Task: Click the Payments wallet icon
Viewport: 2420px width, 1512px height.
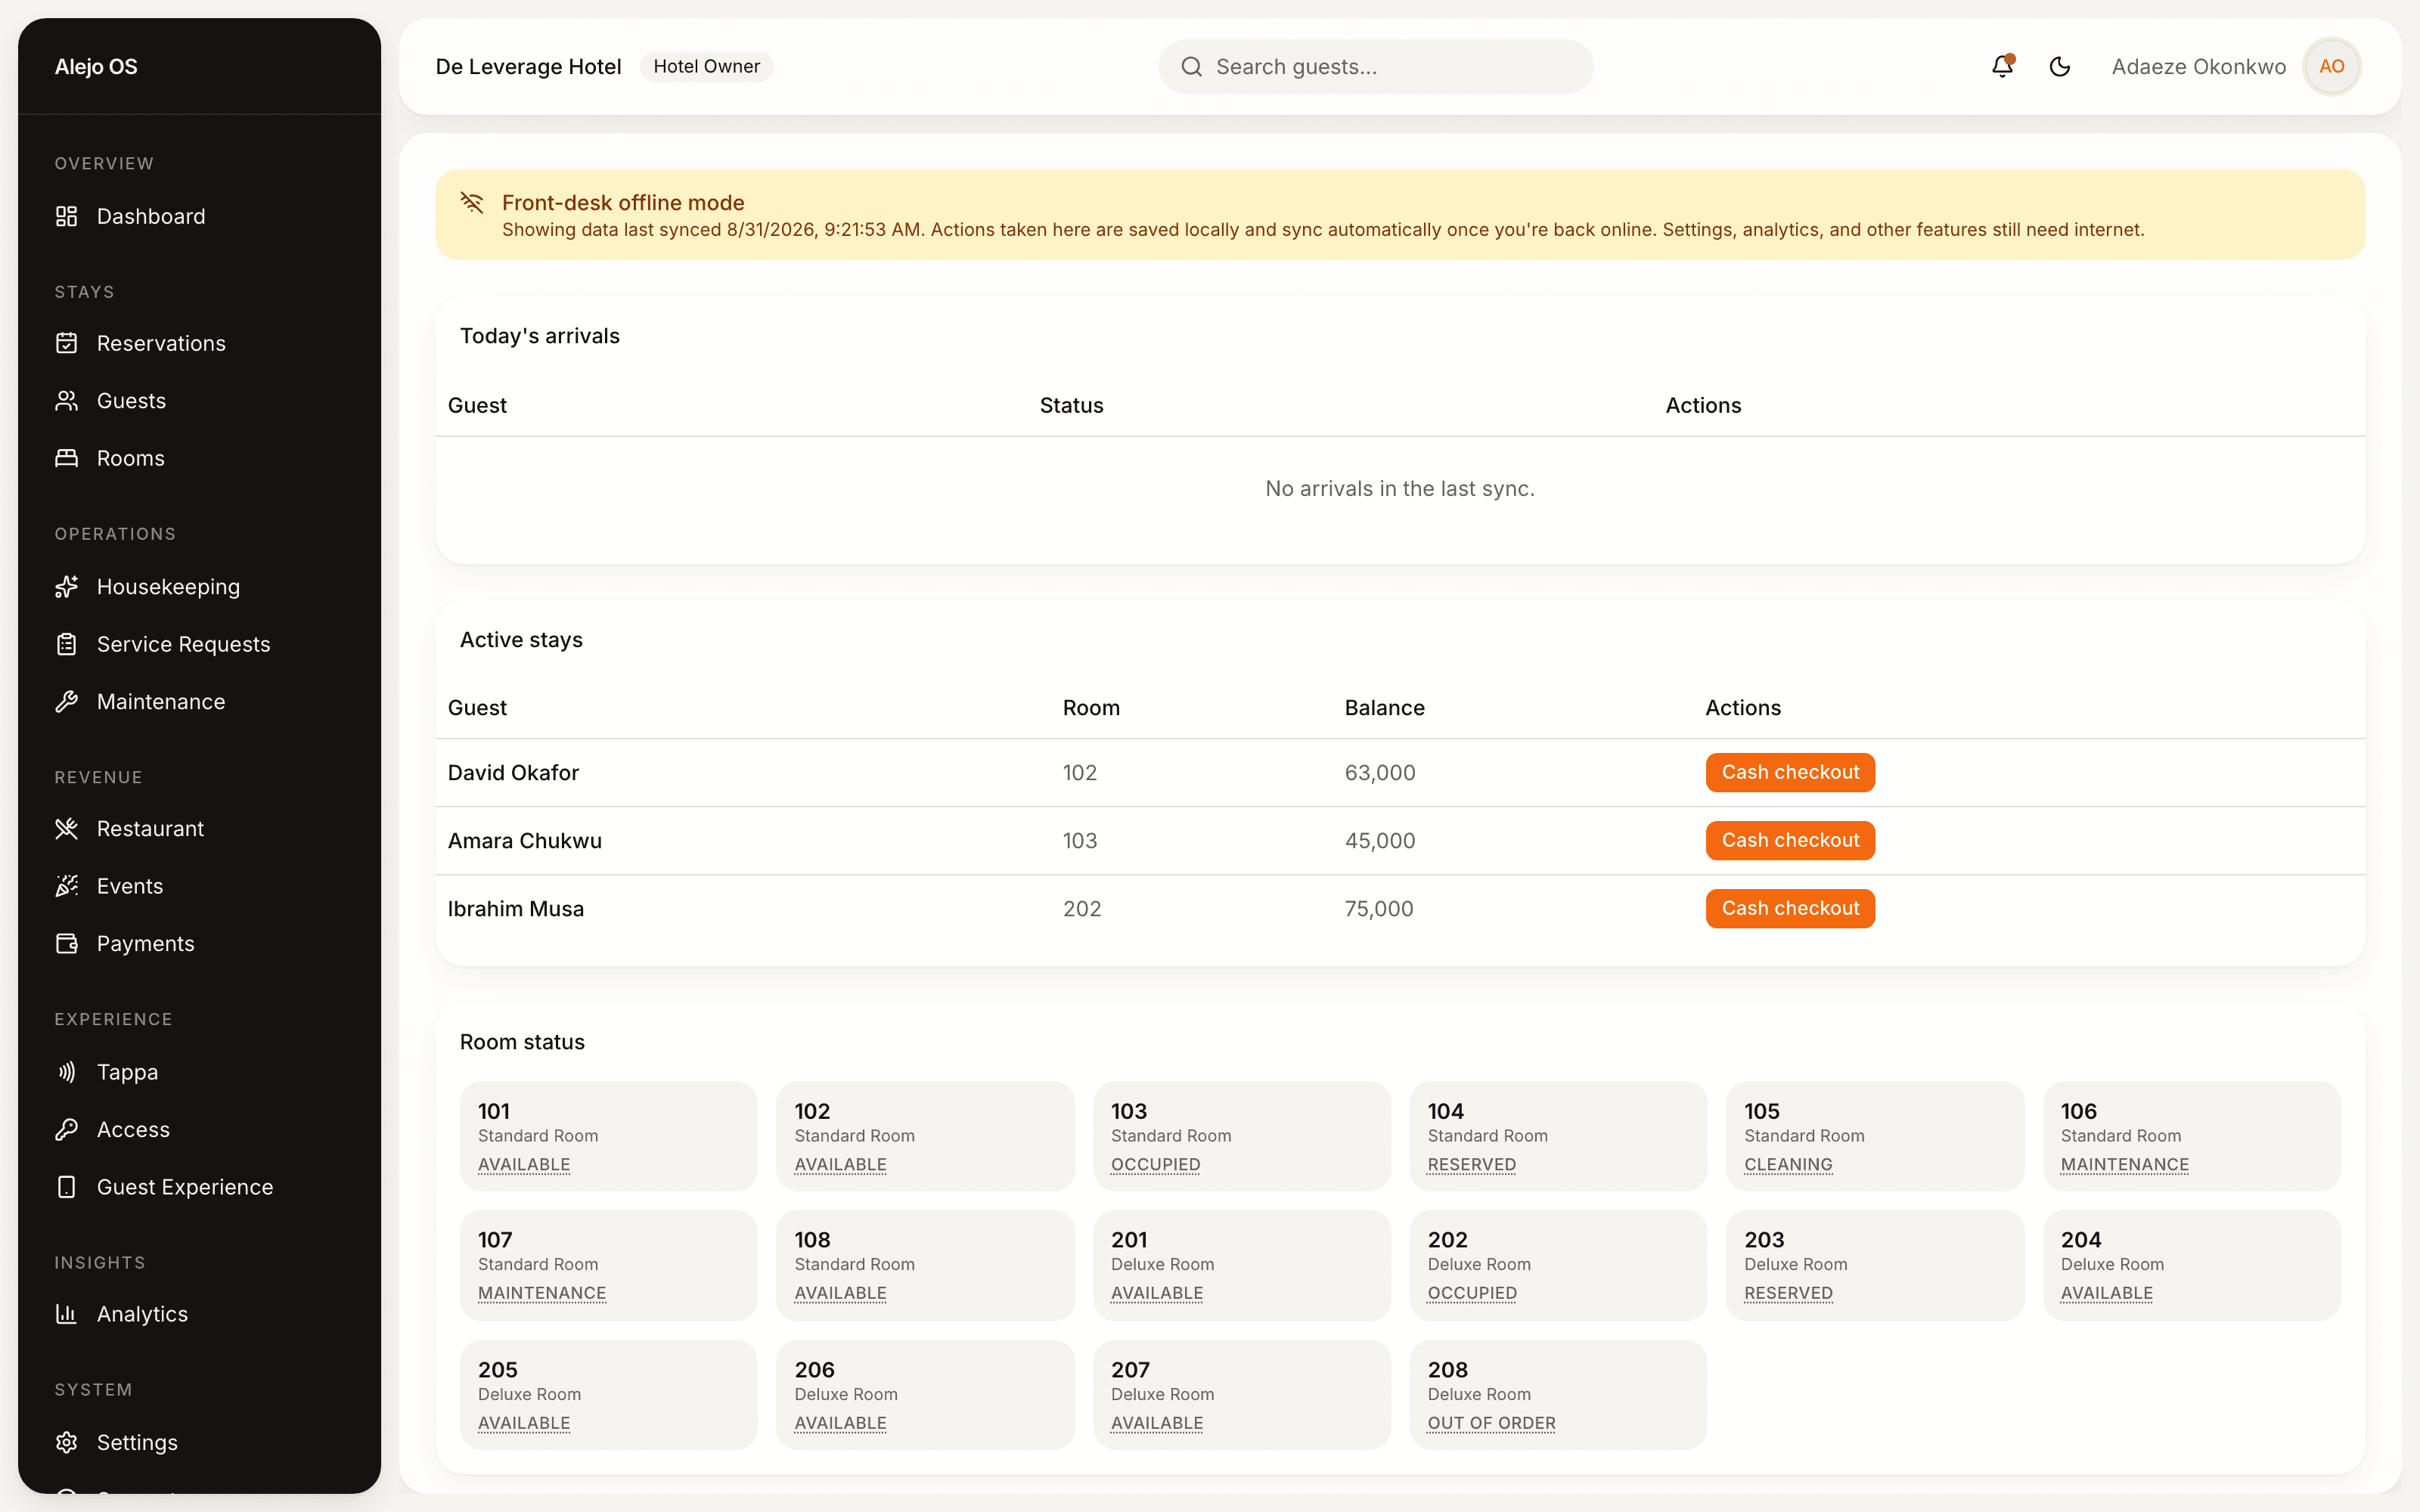Action: [x=66, y=944]
